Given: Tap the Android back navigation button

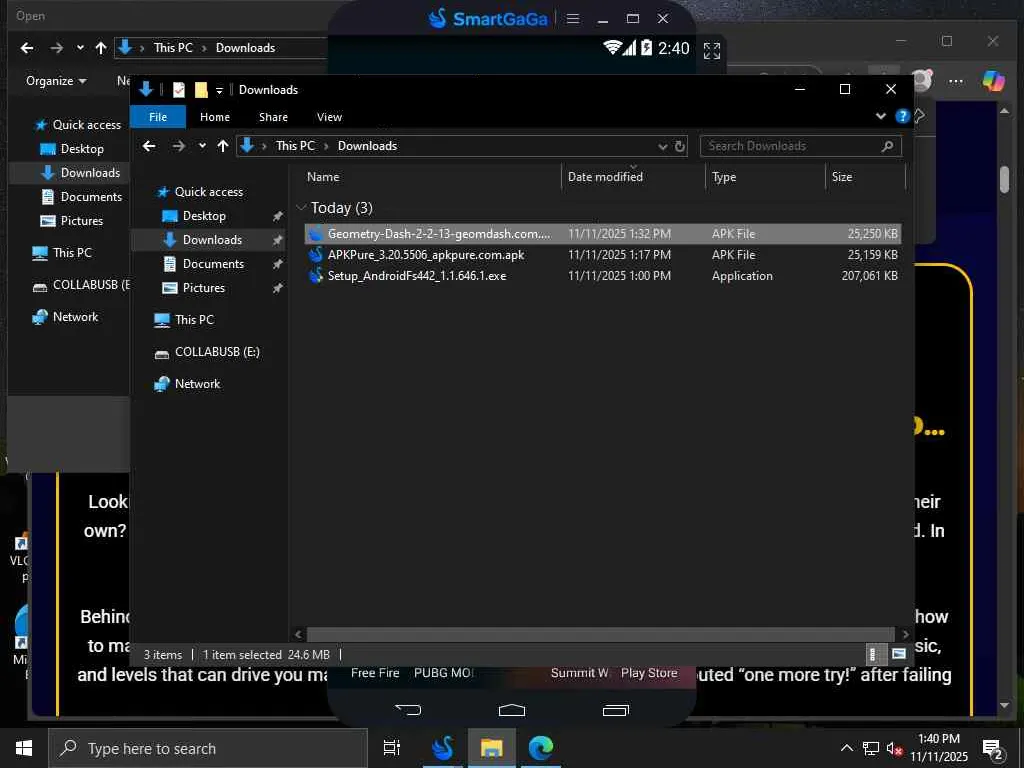Looking at the screenshot, I should pos(409,709).
